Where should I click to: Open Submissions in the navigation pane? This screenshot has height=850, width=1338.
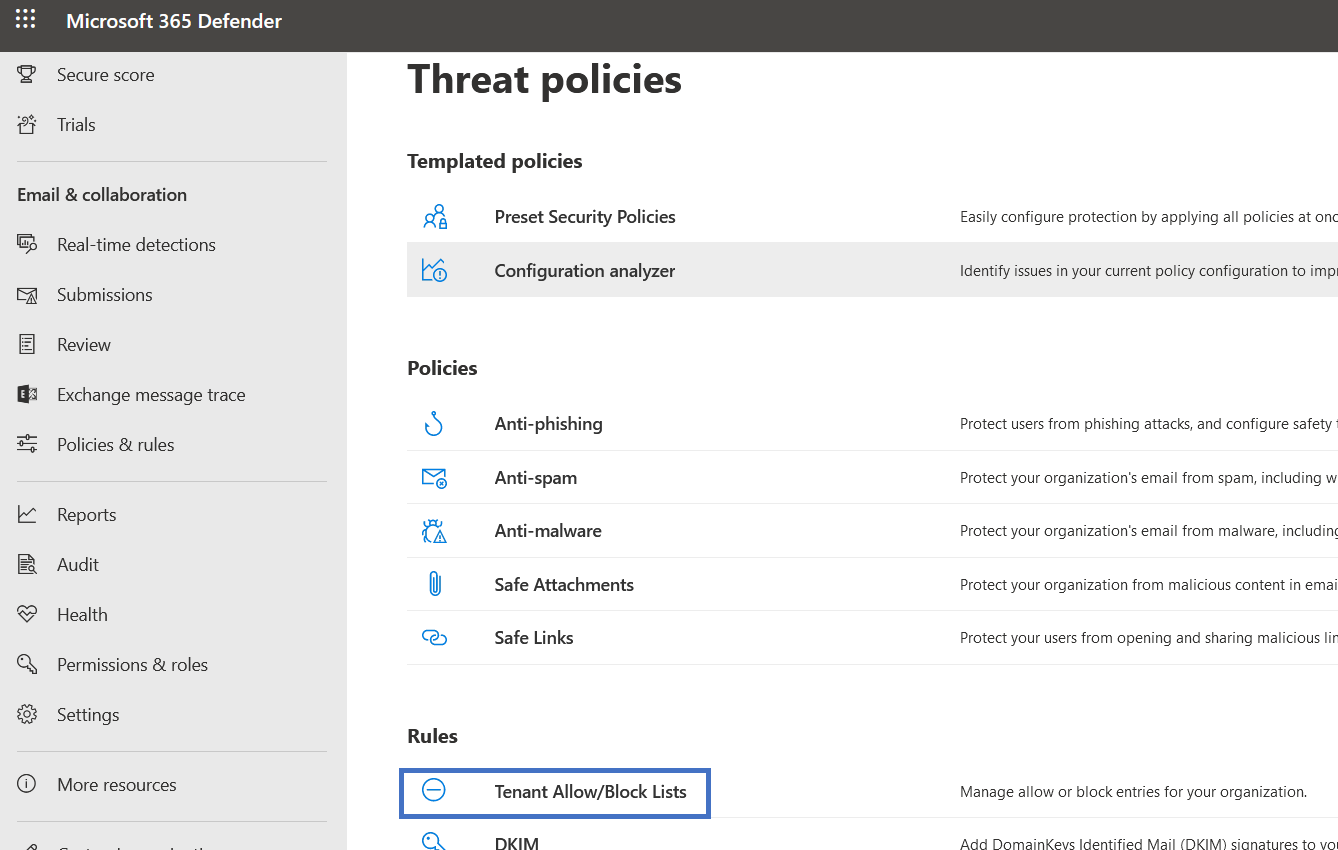(x=105, y=295)
